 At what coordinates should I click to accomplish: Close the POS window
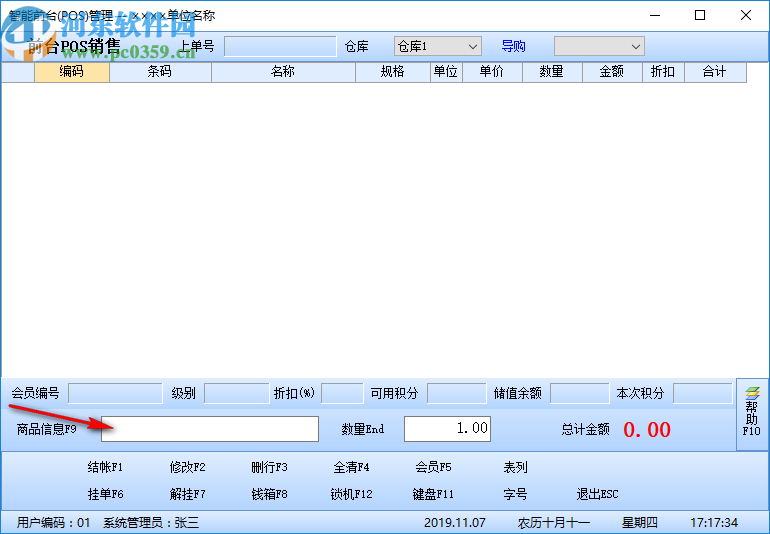point(745,15)
